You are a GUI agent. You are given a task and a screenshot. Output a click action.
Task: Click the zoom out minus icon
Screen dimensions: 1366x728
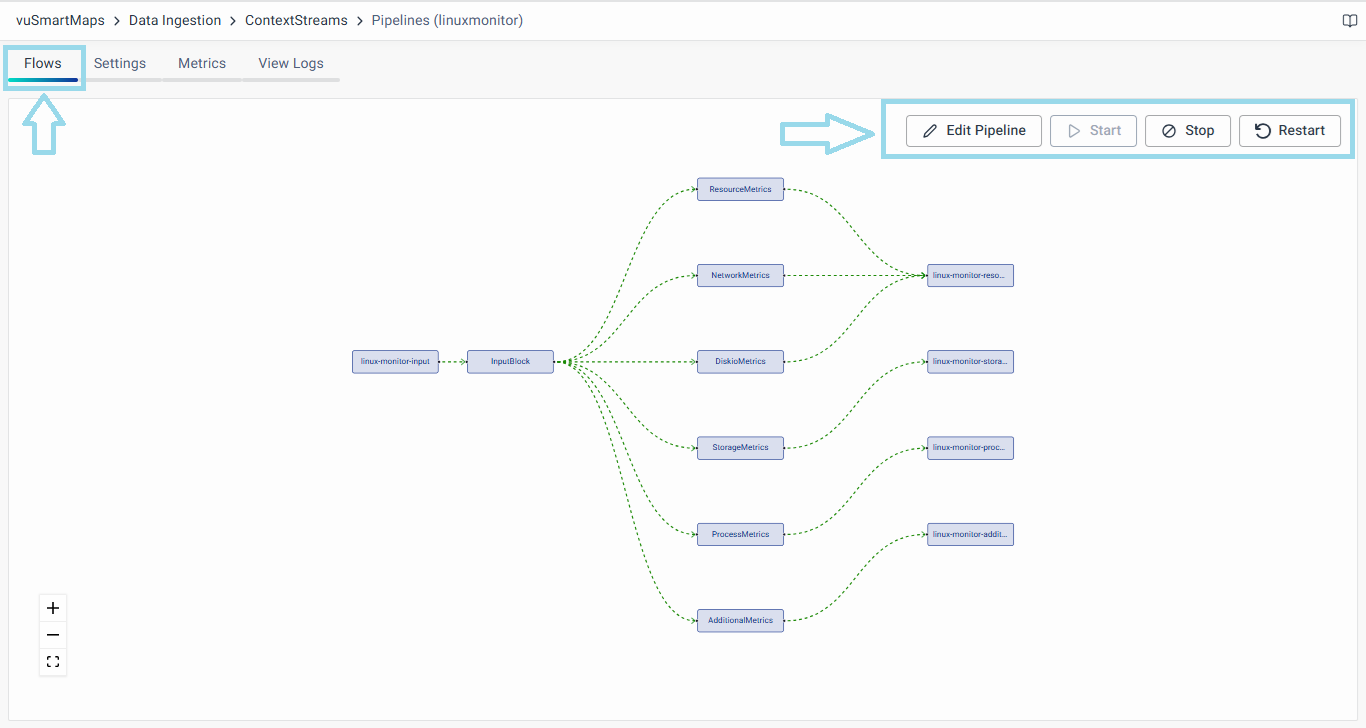click(x=53, y=635)
